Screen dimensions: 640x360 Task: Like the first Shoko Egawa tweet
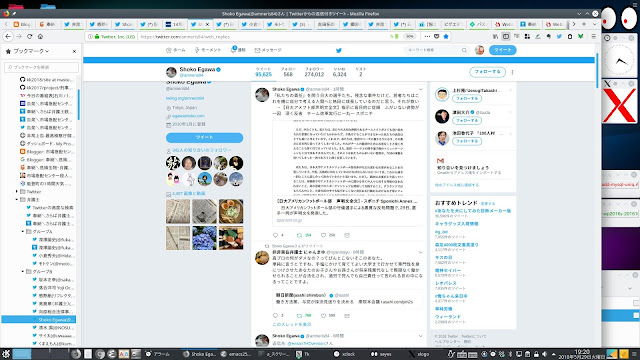tap(323, 235)
